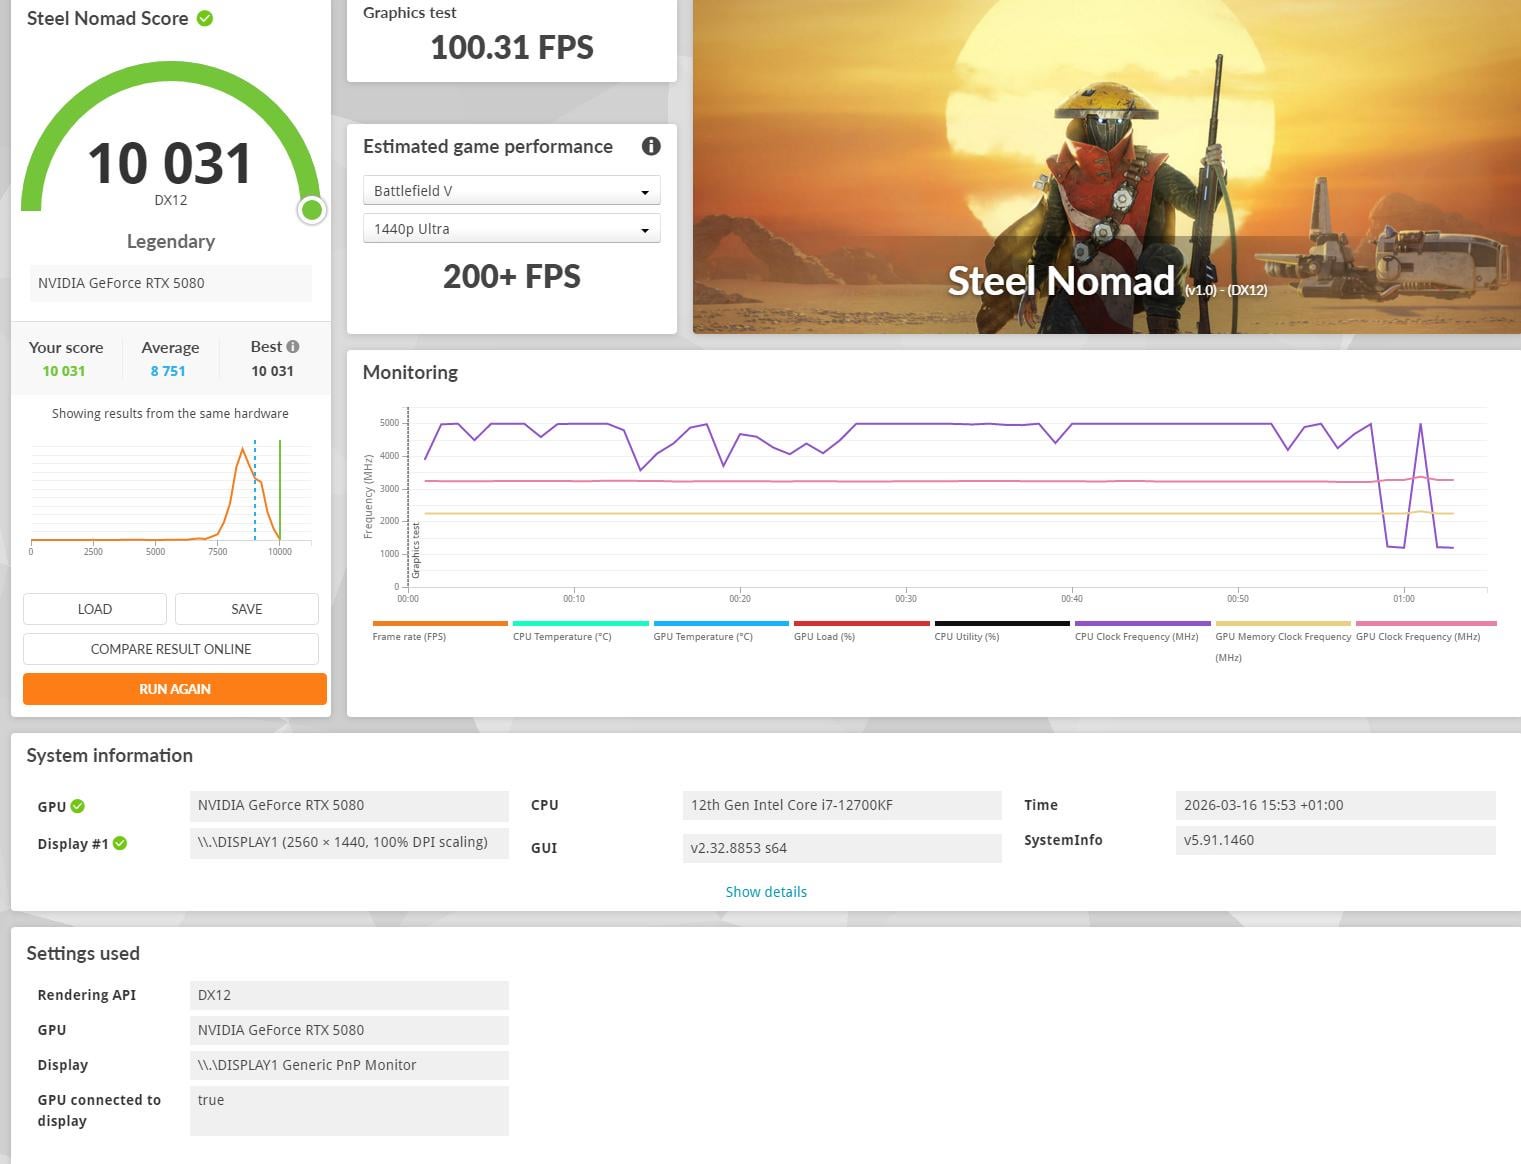Click the orange RUN AGAIN button

(x=175, y=689)
